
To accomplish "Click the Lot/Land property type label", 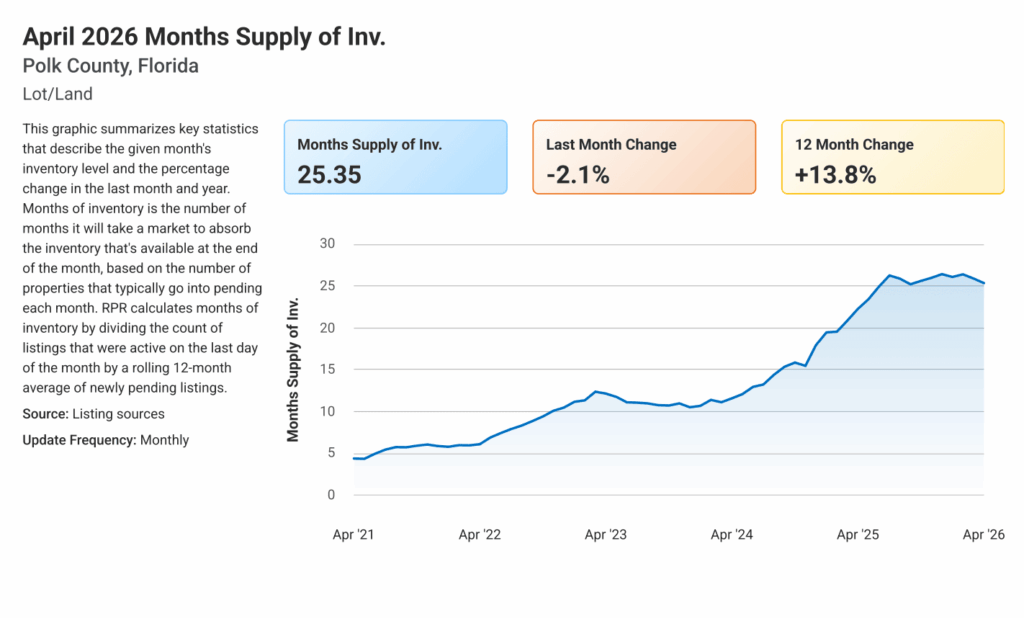I will coord(57,94).
